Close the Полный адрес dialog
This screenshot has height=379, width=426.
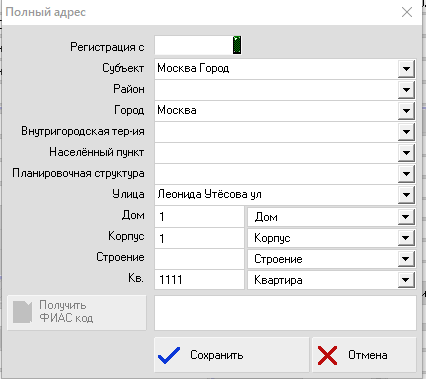[407, 12]
